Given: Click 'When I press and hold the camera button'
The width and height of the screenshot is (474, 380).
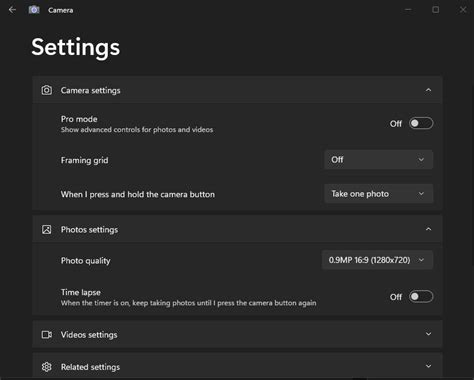Looking at the screenshot, I should click(x=138, y=195).
